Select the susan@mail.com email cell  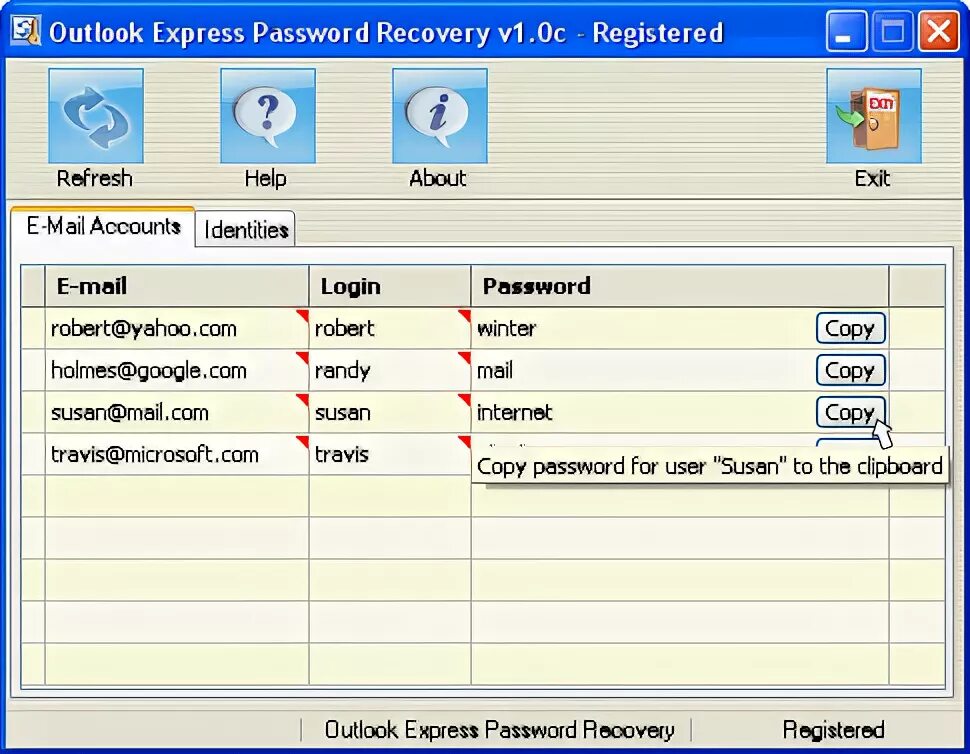coord(177,413)
